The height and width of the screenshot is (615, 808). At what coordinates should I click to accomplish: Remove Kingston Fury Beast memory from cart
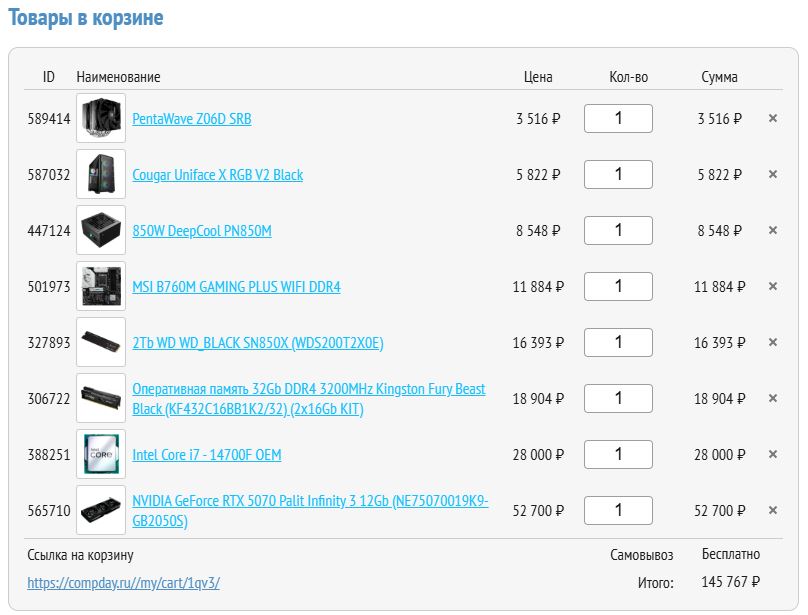(772, 398)
